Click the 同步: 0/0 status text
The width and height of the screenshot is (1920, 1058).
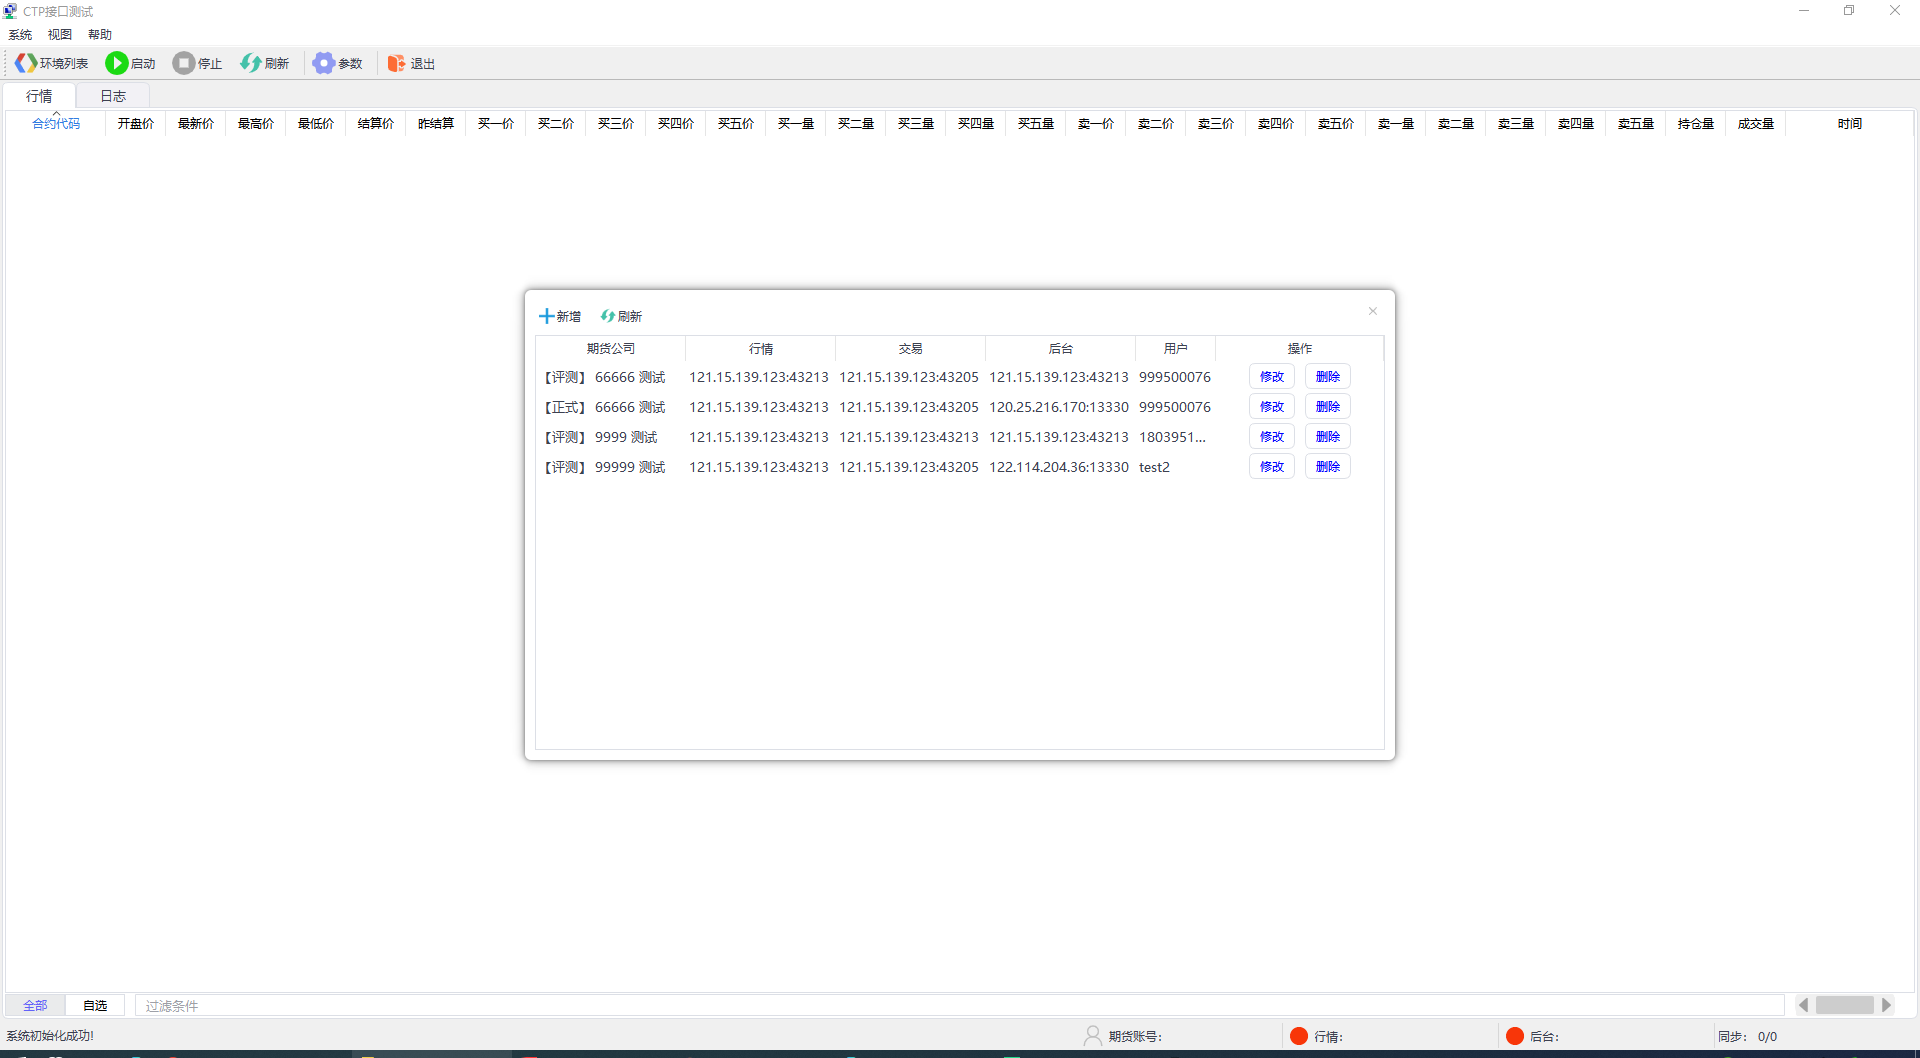coord(1747,1036)
